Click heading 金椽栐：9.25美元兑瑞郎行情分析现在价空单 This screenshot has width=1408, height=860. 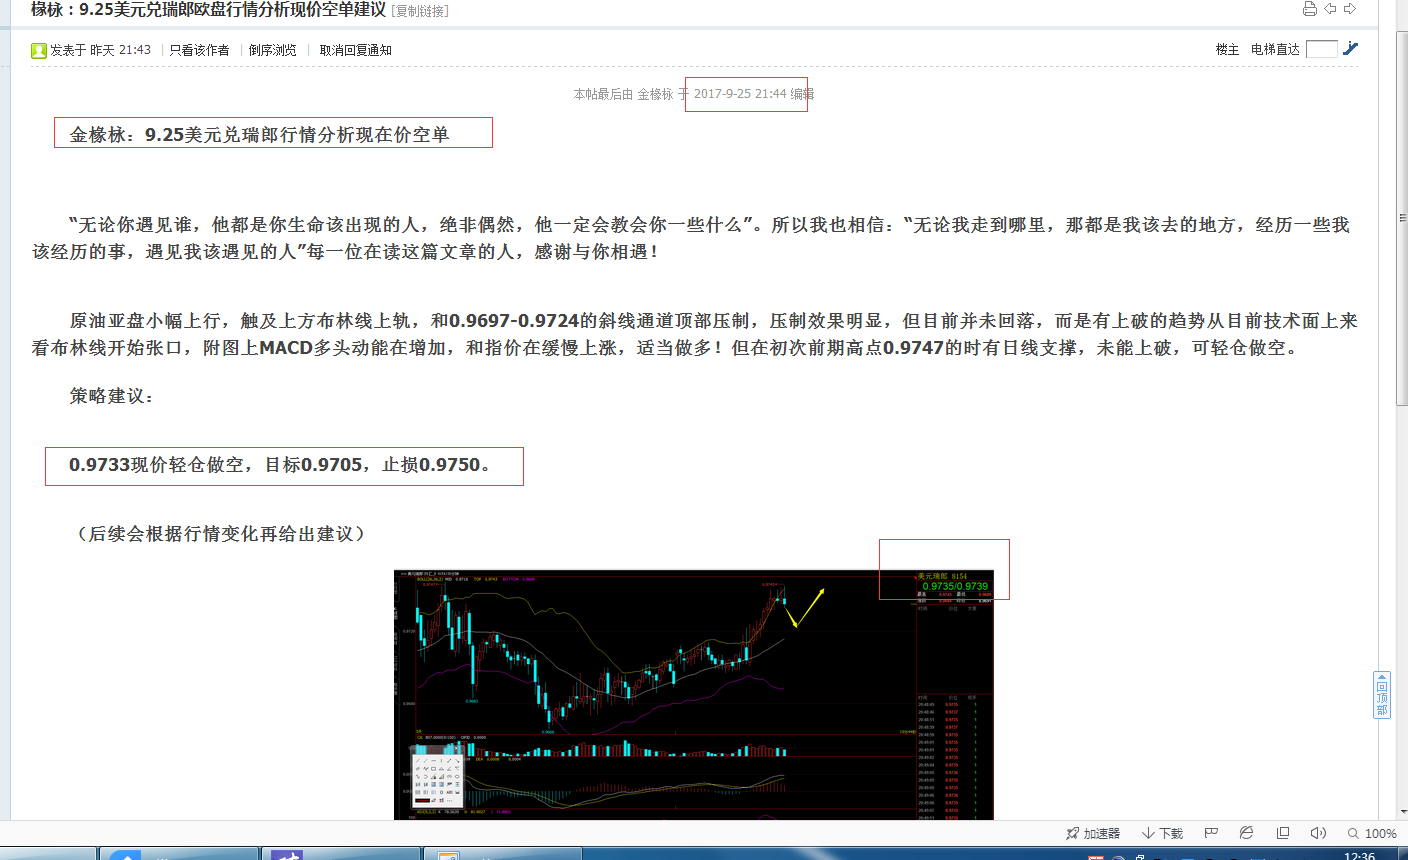pyautogui.click(x=259, y=134)
